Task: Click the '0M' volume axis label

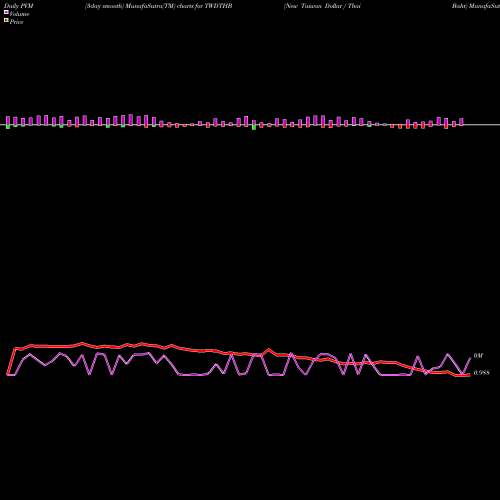Action: coord(478,356)
